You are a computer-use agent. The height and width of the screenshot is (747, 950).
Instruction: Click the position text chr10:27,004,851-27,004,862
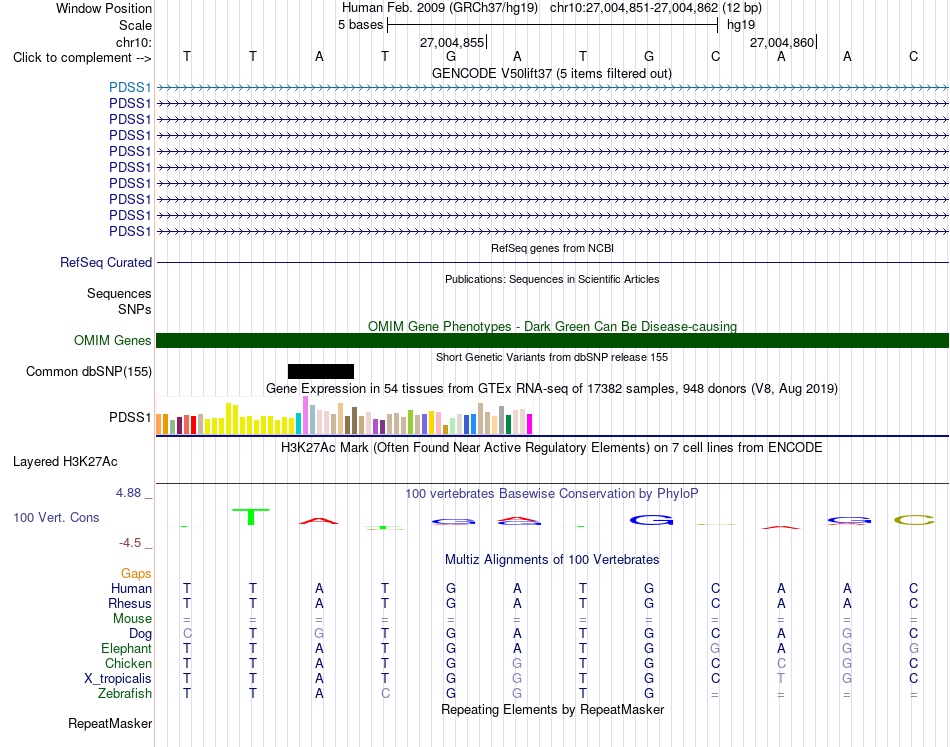pyautogui.click(x=634, y=8)
